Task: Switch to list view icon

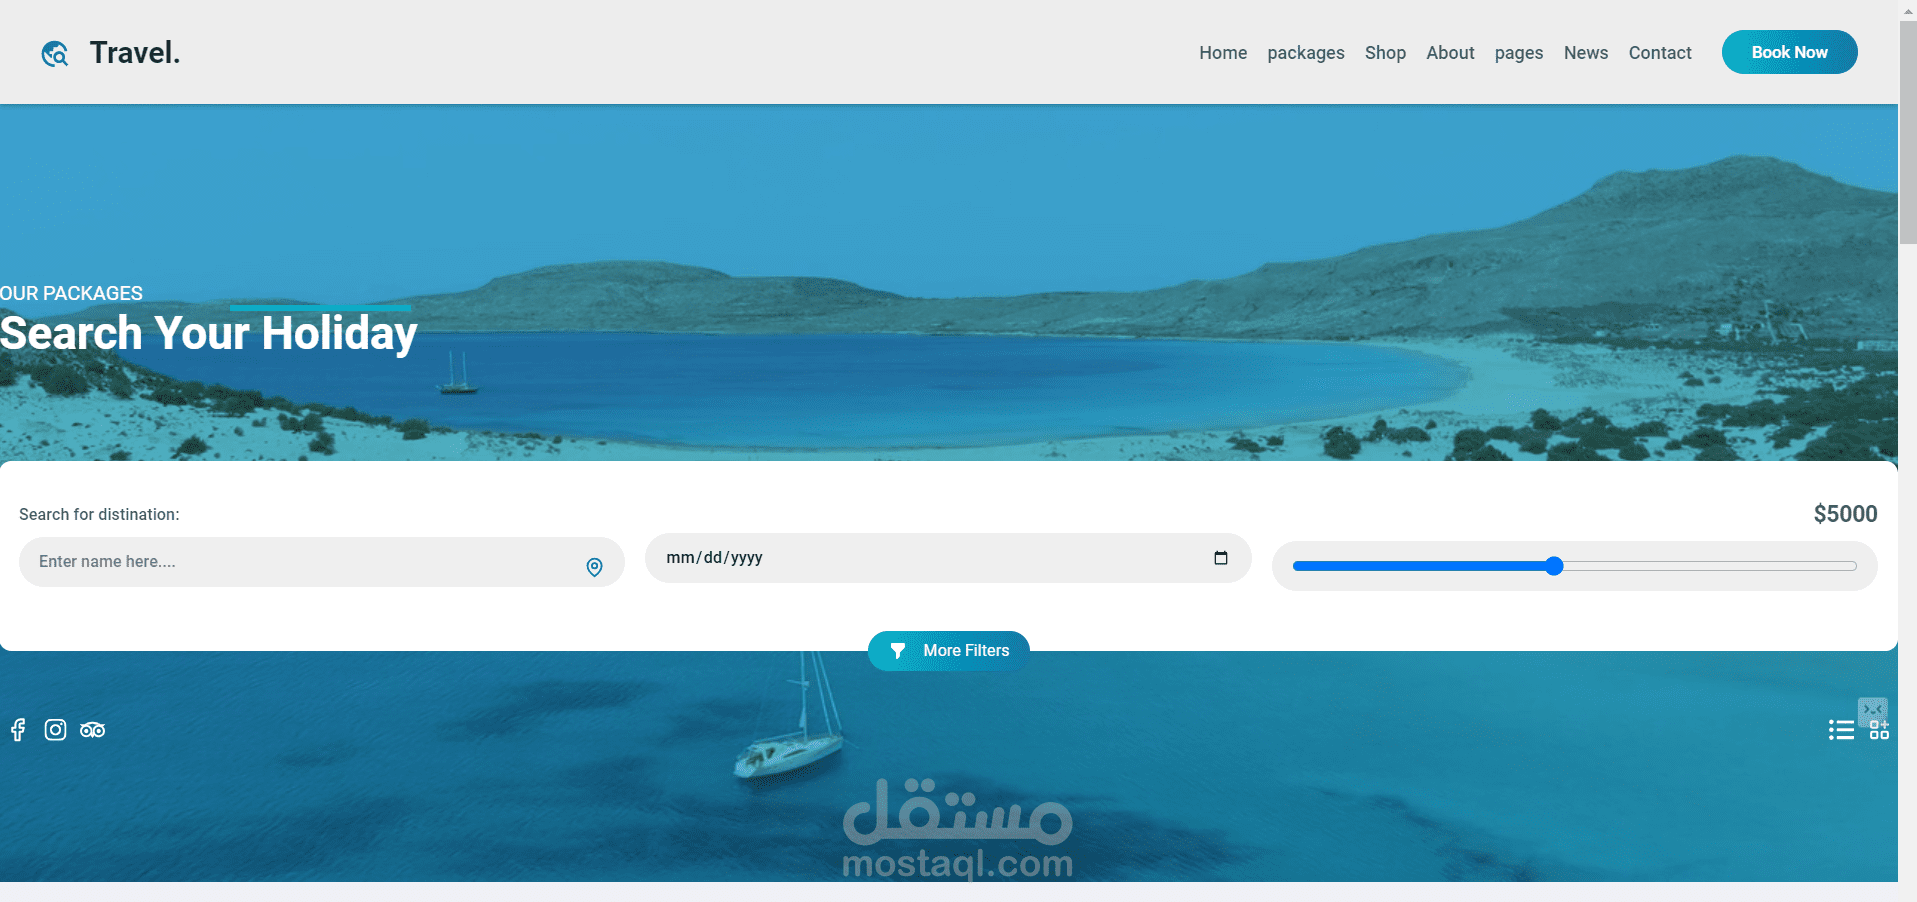Action: click(x=1841, y=730)
